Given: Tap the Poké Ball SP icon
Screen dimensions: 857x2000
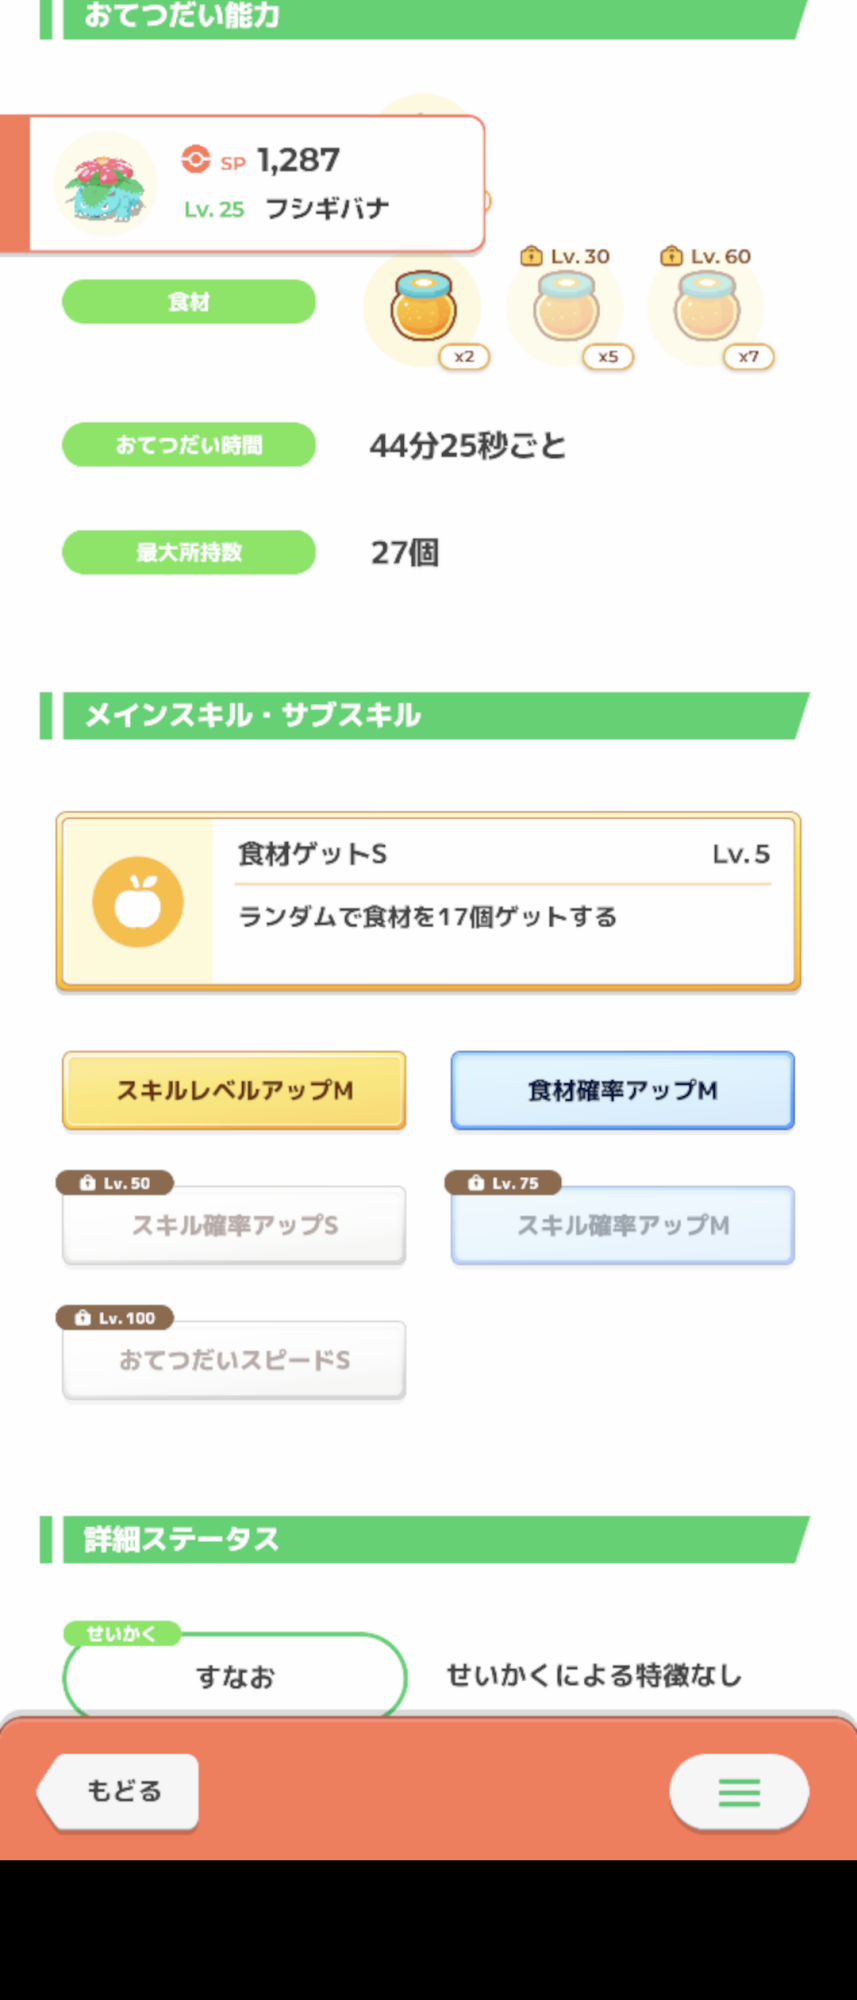Looking at the screenshot, I should click(x=196, y=159).
